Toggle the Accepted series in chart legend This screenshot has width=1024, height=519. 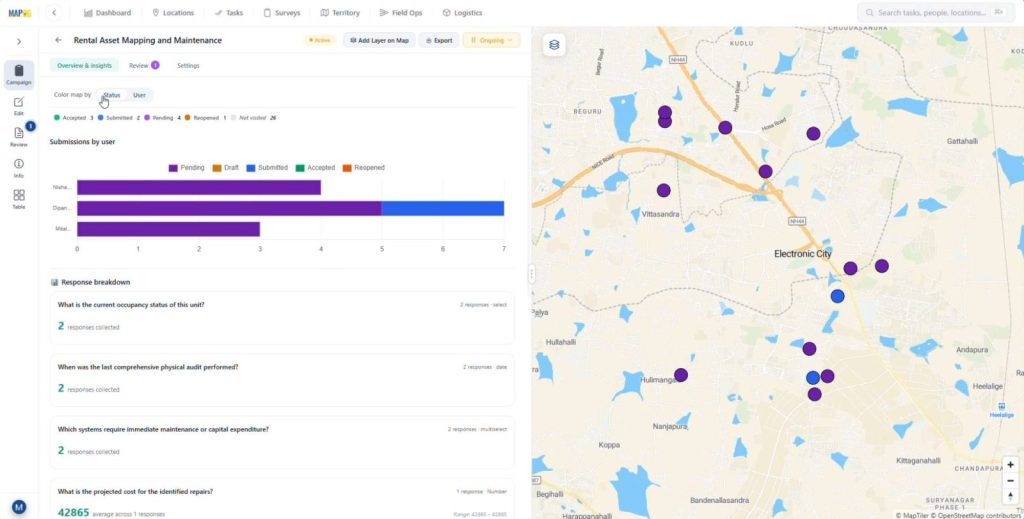[315, 168]
